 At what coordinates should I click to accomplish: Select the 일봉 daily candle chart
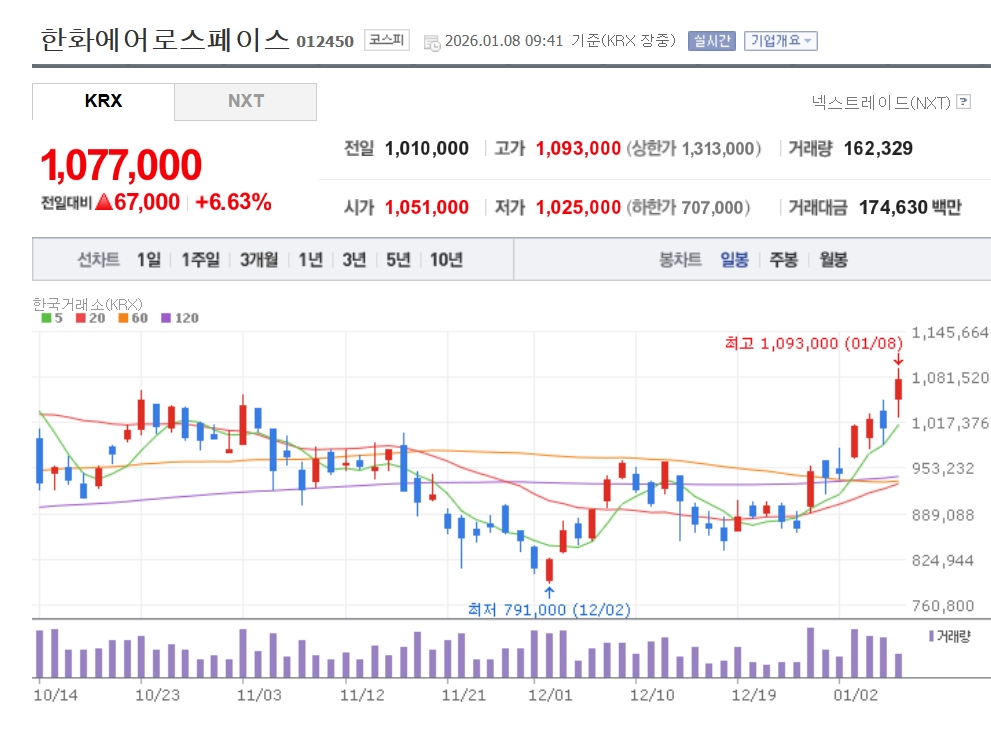click(x=734, y=260)
